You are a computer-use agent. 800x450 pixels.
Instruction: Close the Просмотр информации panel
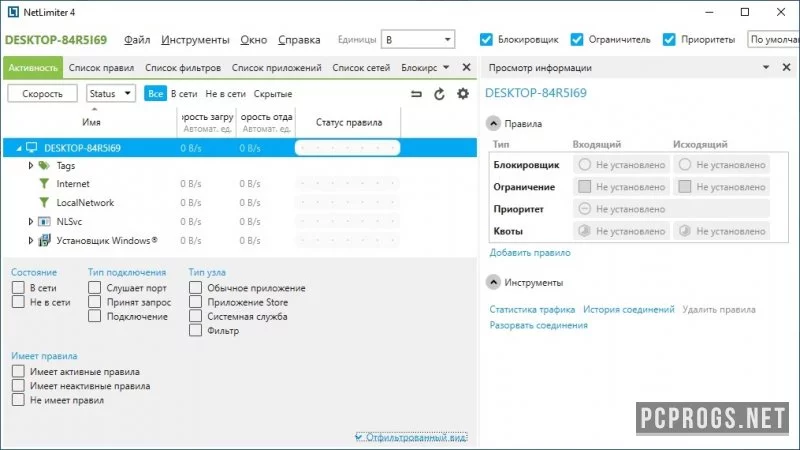pos(786,67)
